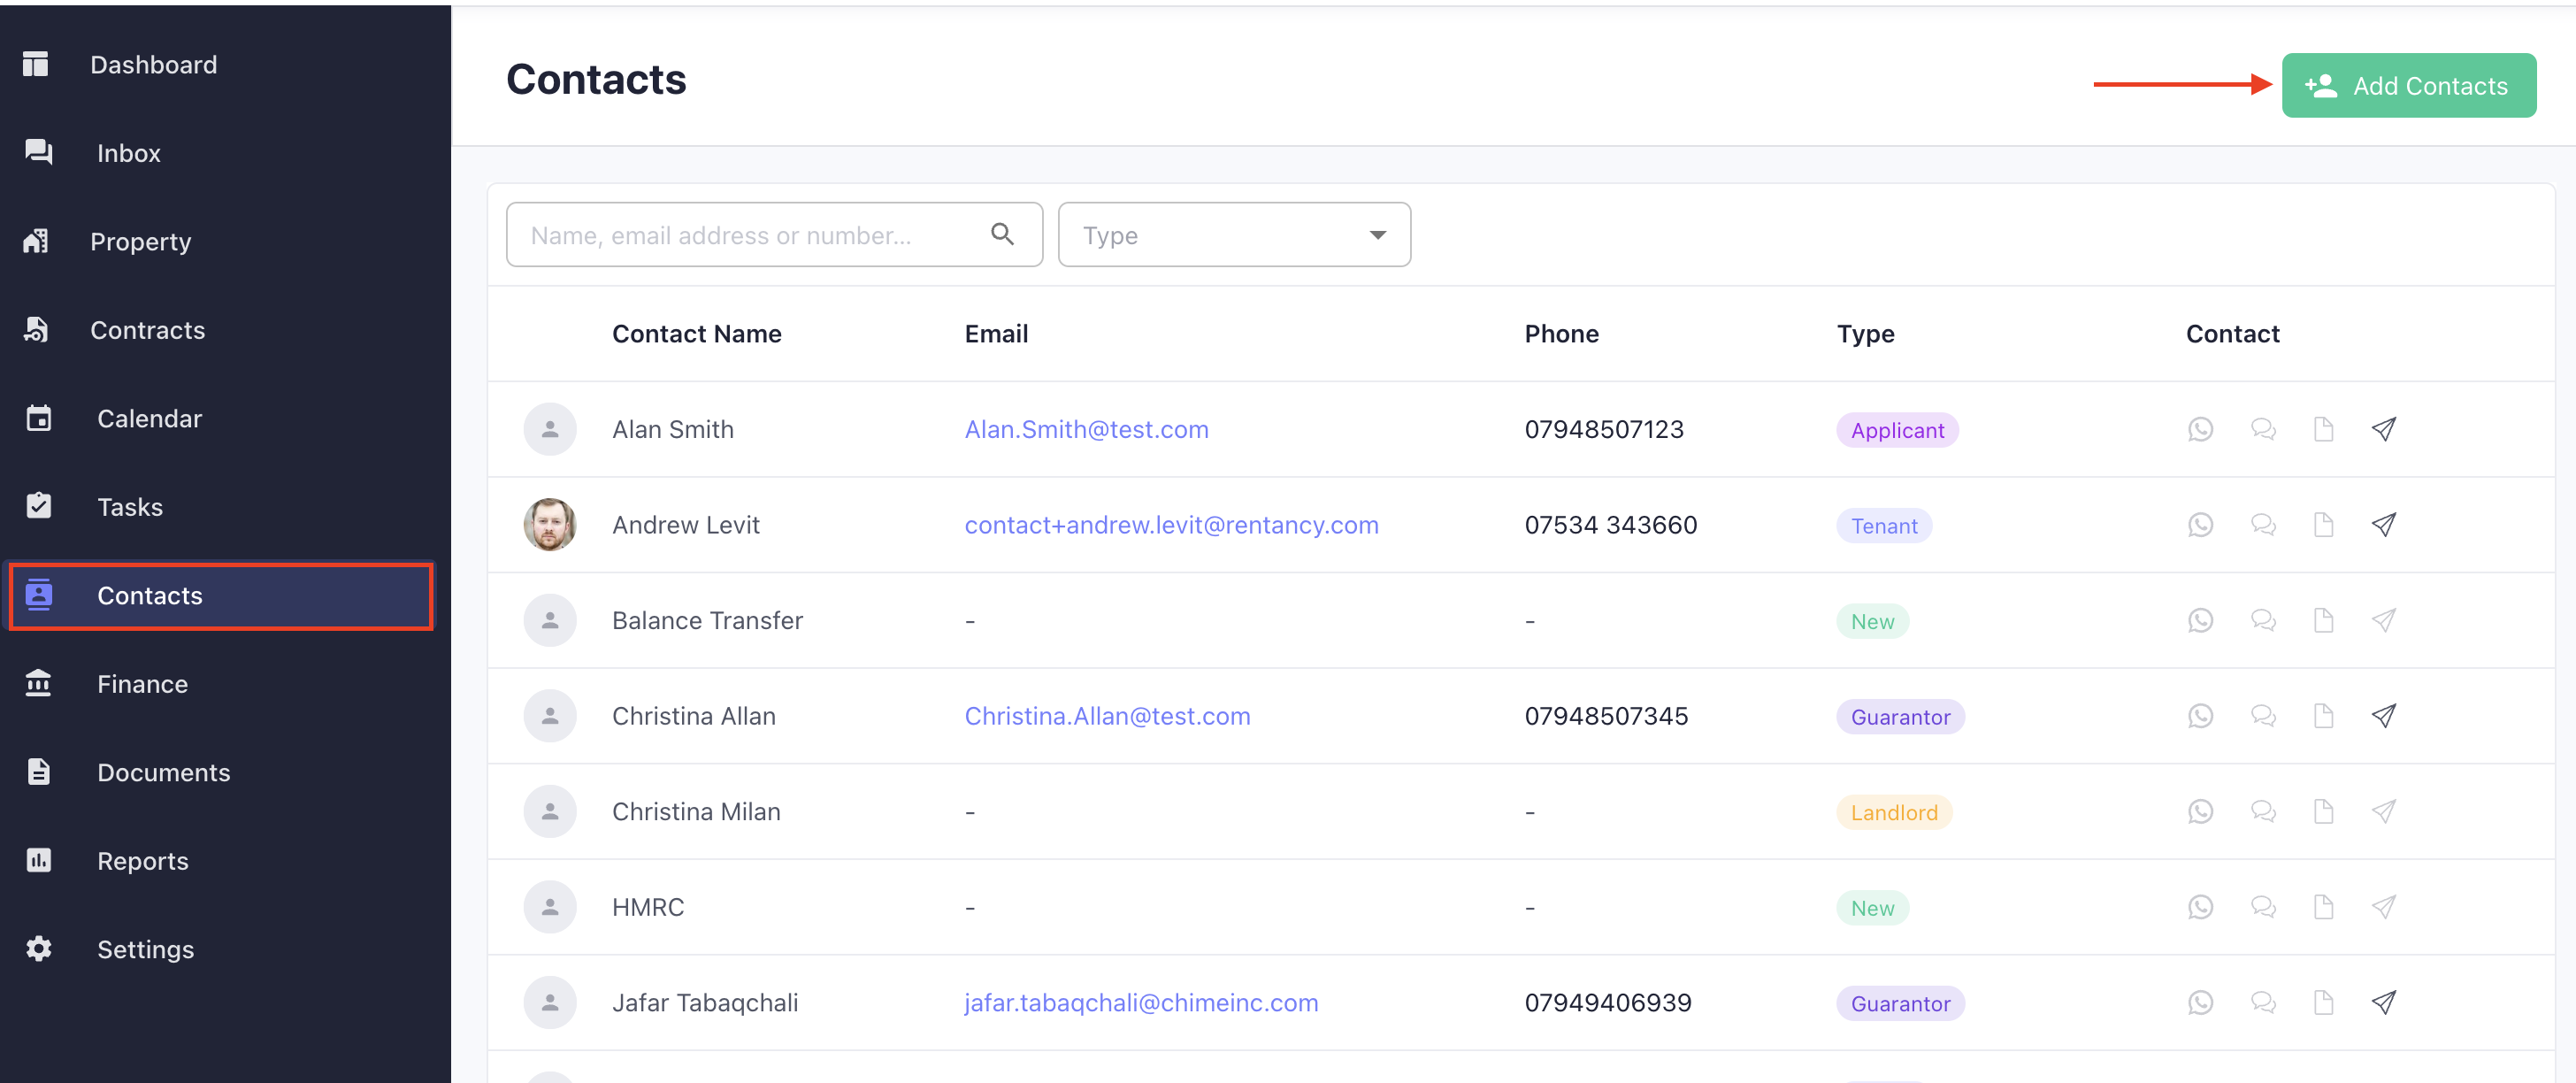2576x1083 pixels.
Task: Click WhatsApp icon for Alan Smith
Action: [2200, 430]
